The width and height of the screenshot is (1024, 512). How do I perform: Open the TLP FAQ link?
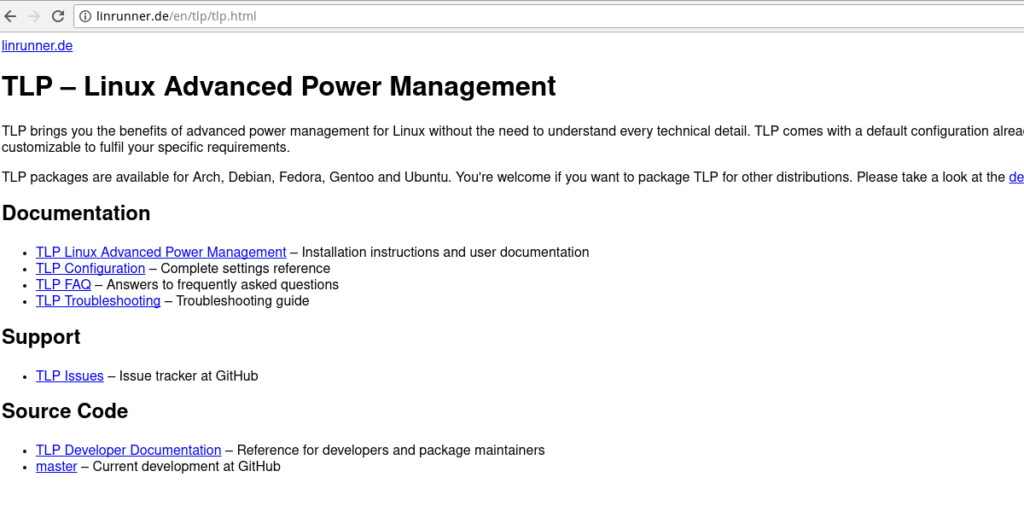pos(63,285)
